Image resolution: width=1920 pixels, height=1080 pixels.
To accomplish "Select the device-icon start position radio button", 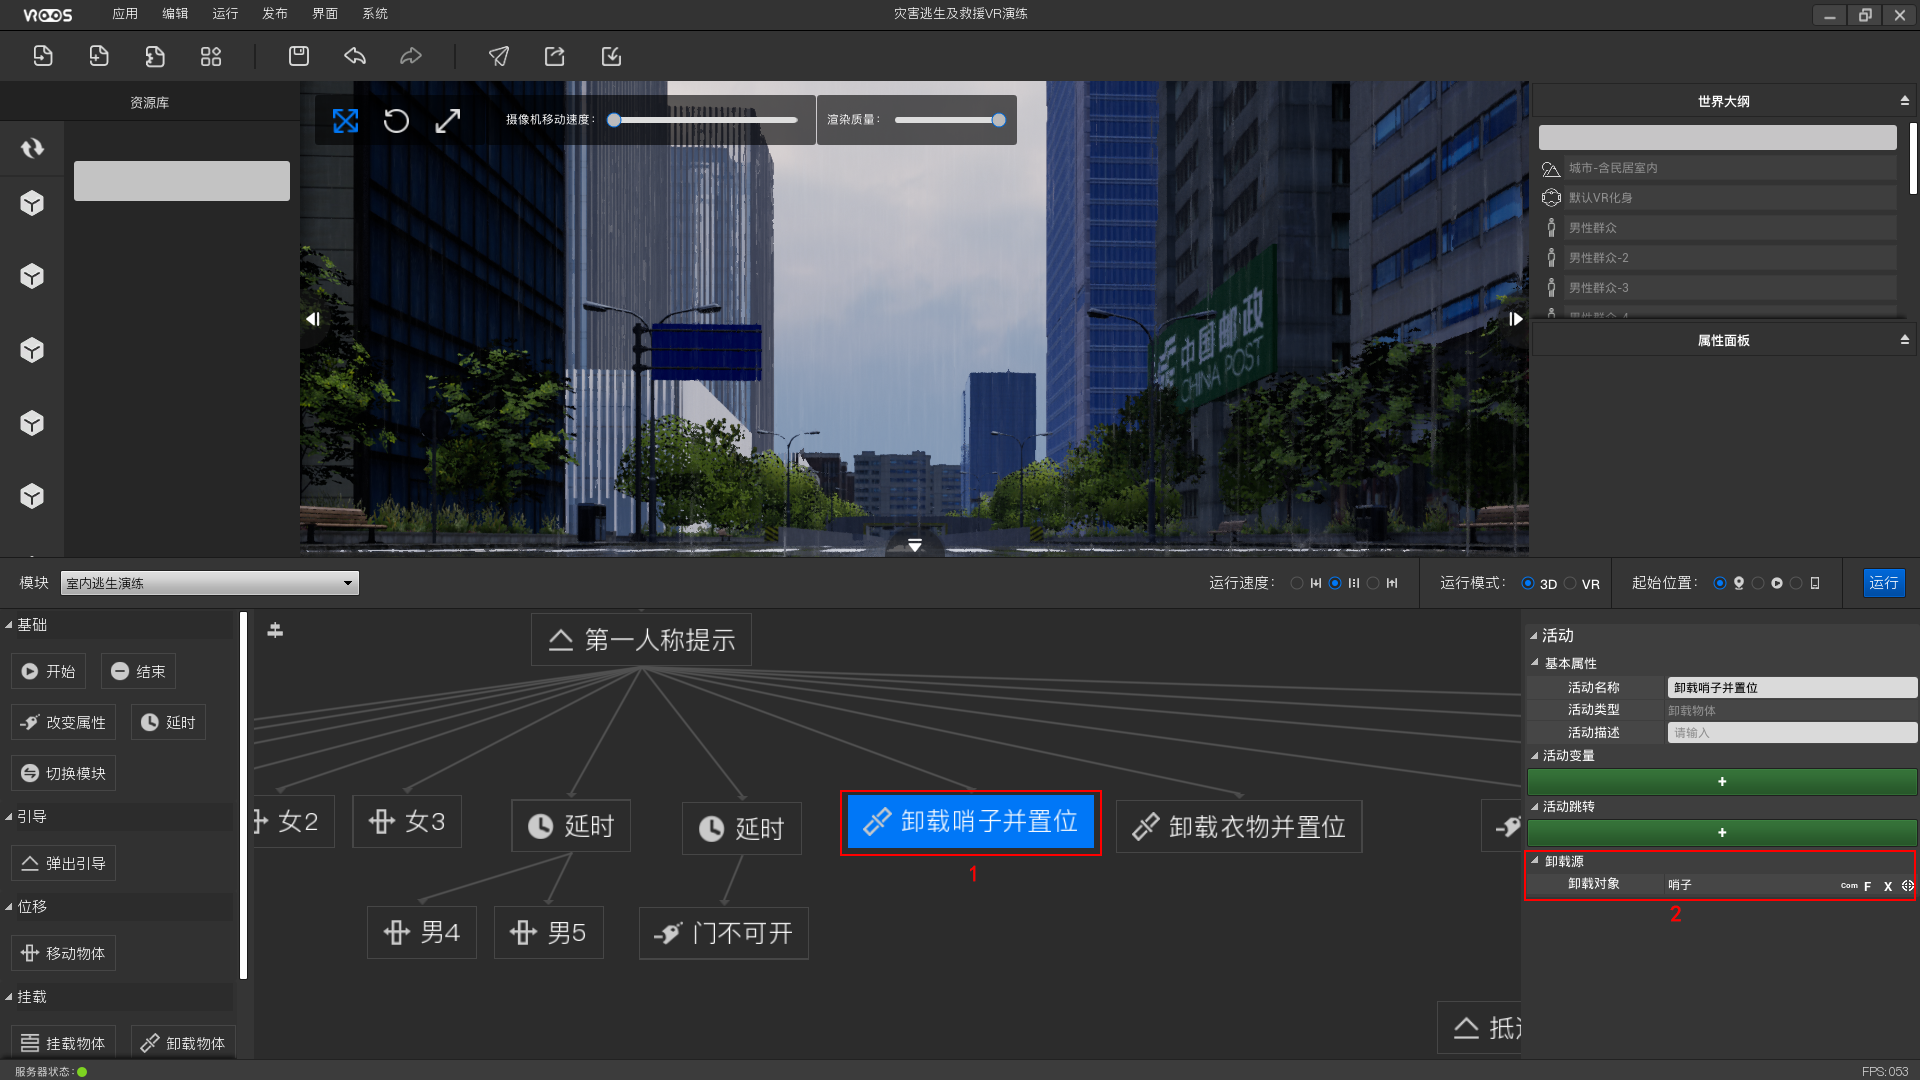I will (x=1796, y=583).
